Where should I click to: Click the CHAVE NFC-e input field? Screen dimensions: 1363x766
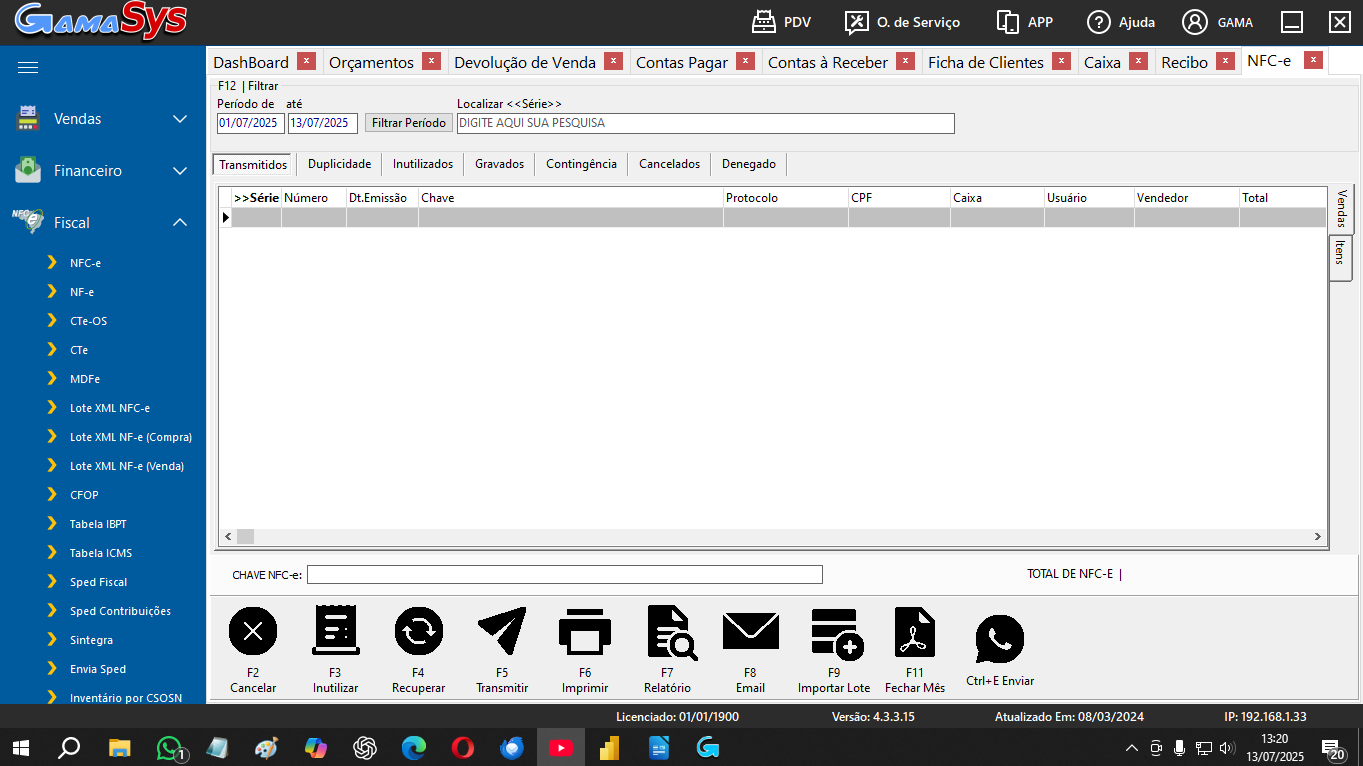[564, 575]
